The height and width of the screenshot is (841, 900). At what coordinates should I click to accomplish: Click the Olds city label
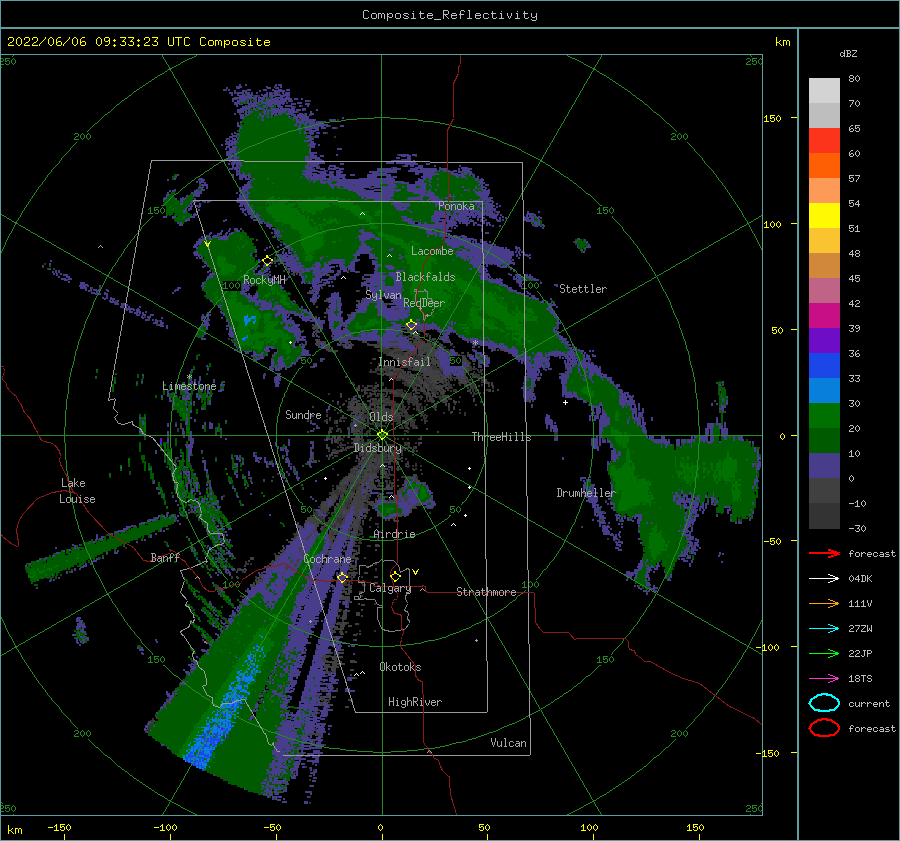coord(381,417)
